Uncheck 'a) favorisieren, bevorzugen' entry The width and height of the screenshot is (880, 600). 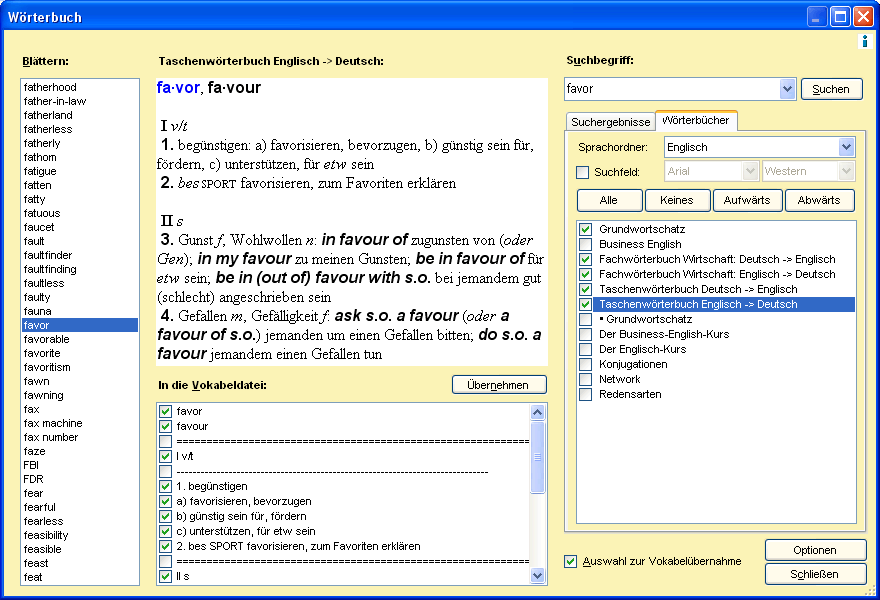tap(165, 501)
